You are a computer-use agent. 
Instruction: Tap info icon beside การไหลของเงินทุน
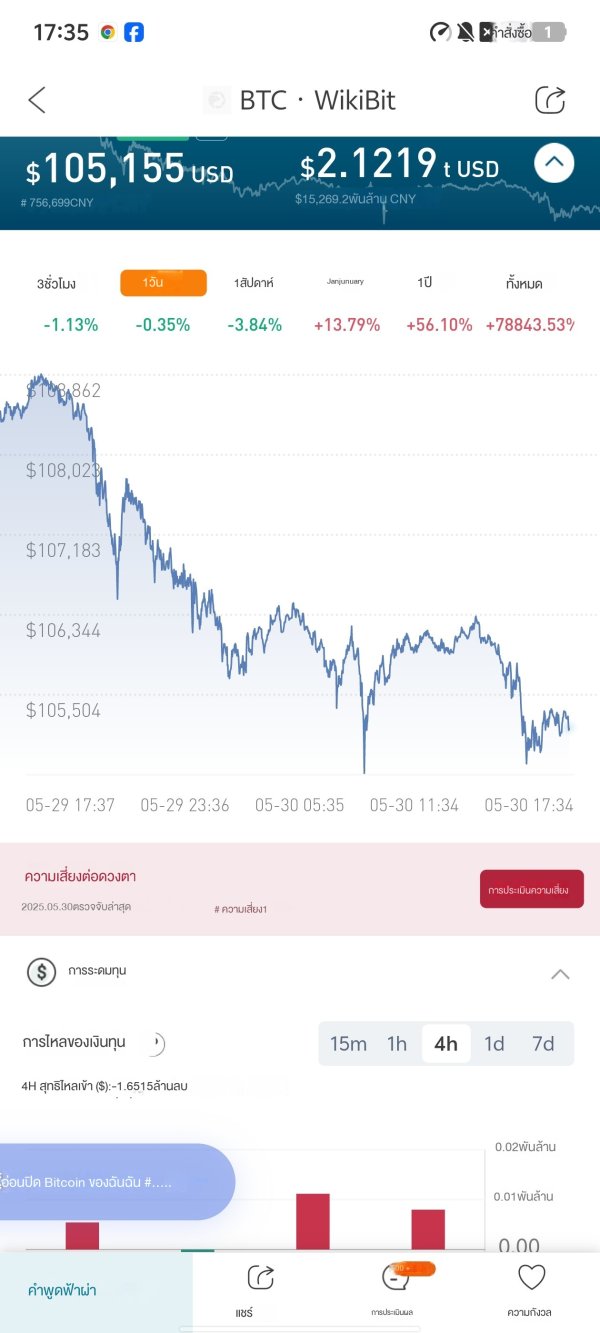pyautogui.click(x=155, y=1044)
